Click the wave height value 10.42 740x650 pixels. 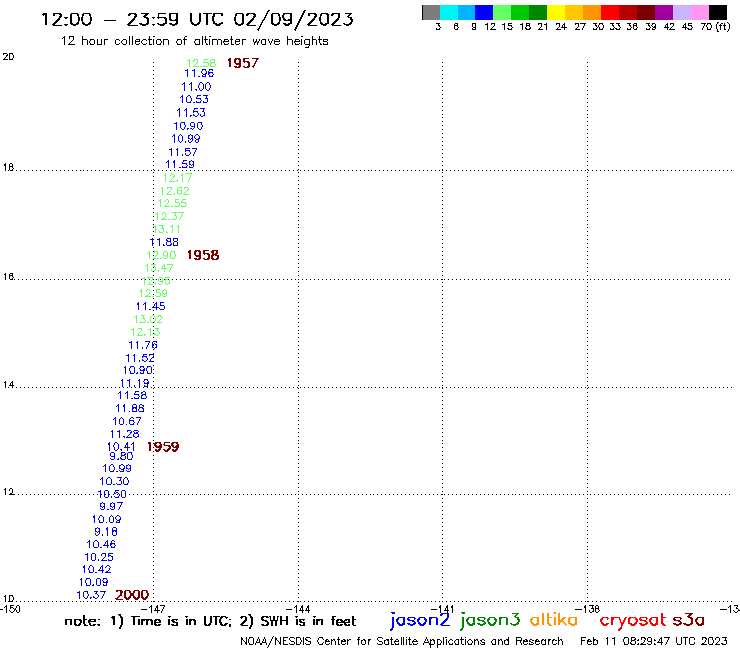[97, 570]
